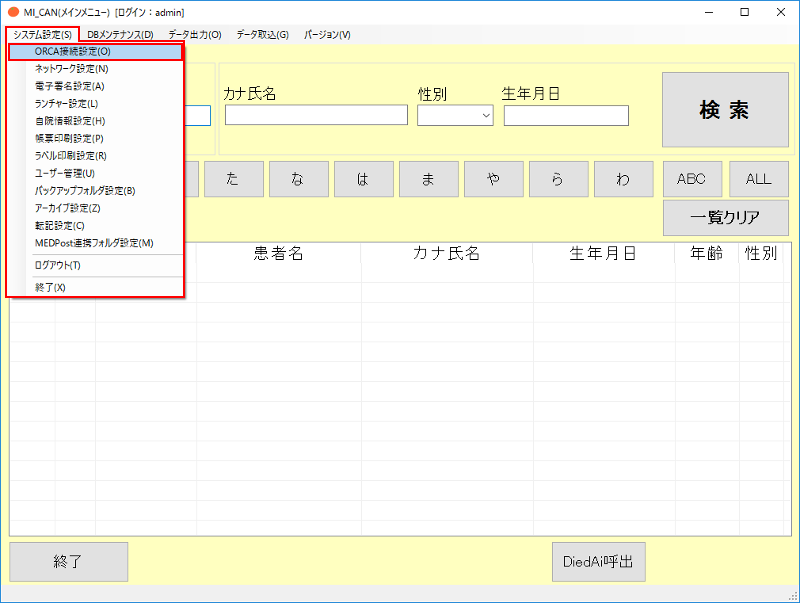Click the 生年月日 input field
The height and width of the screenshot is (603, 800).
(x=566, y=116)
